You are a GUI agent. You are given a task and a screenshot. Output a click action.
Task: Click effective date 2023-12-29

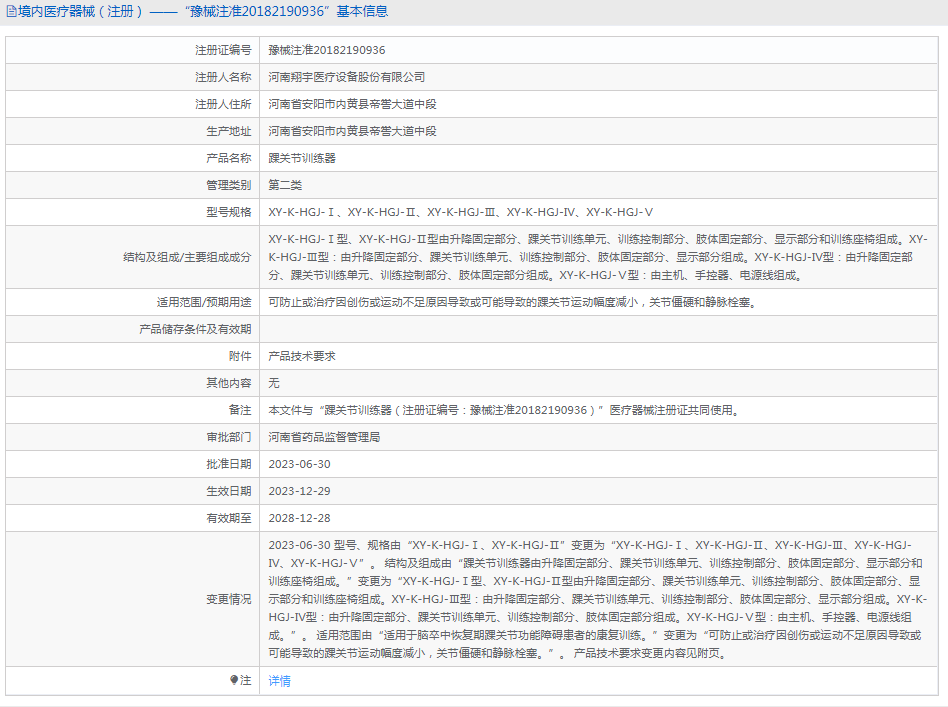click(299, 491)
